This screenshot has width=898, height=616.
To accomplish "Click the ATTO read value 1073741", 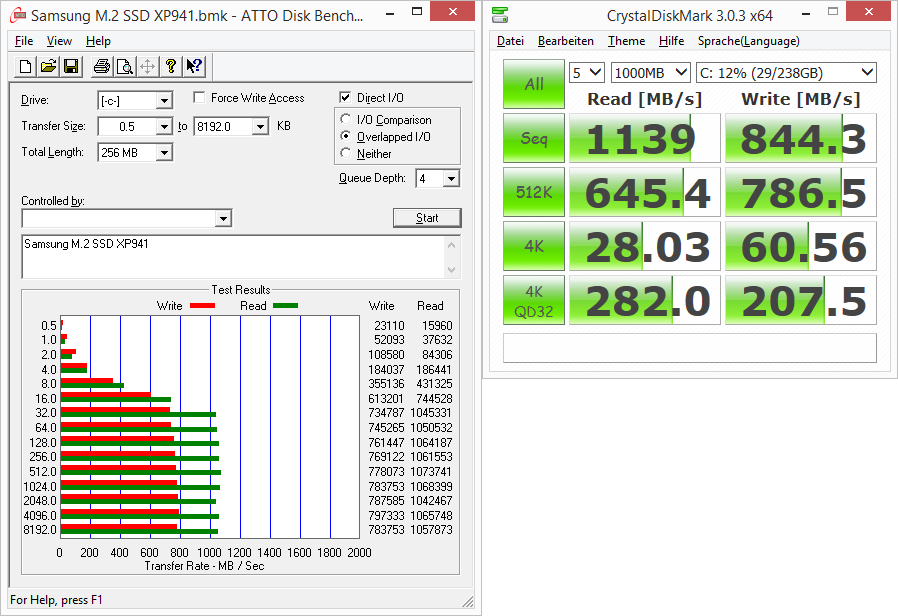I will pyautogui.click(x=431, y=472).
